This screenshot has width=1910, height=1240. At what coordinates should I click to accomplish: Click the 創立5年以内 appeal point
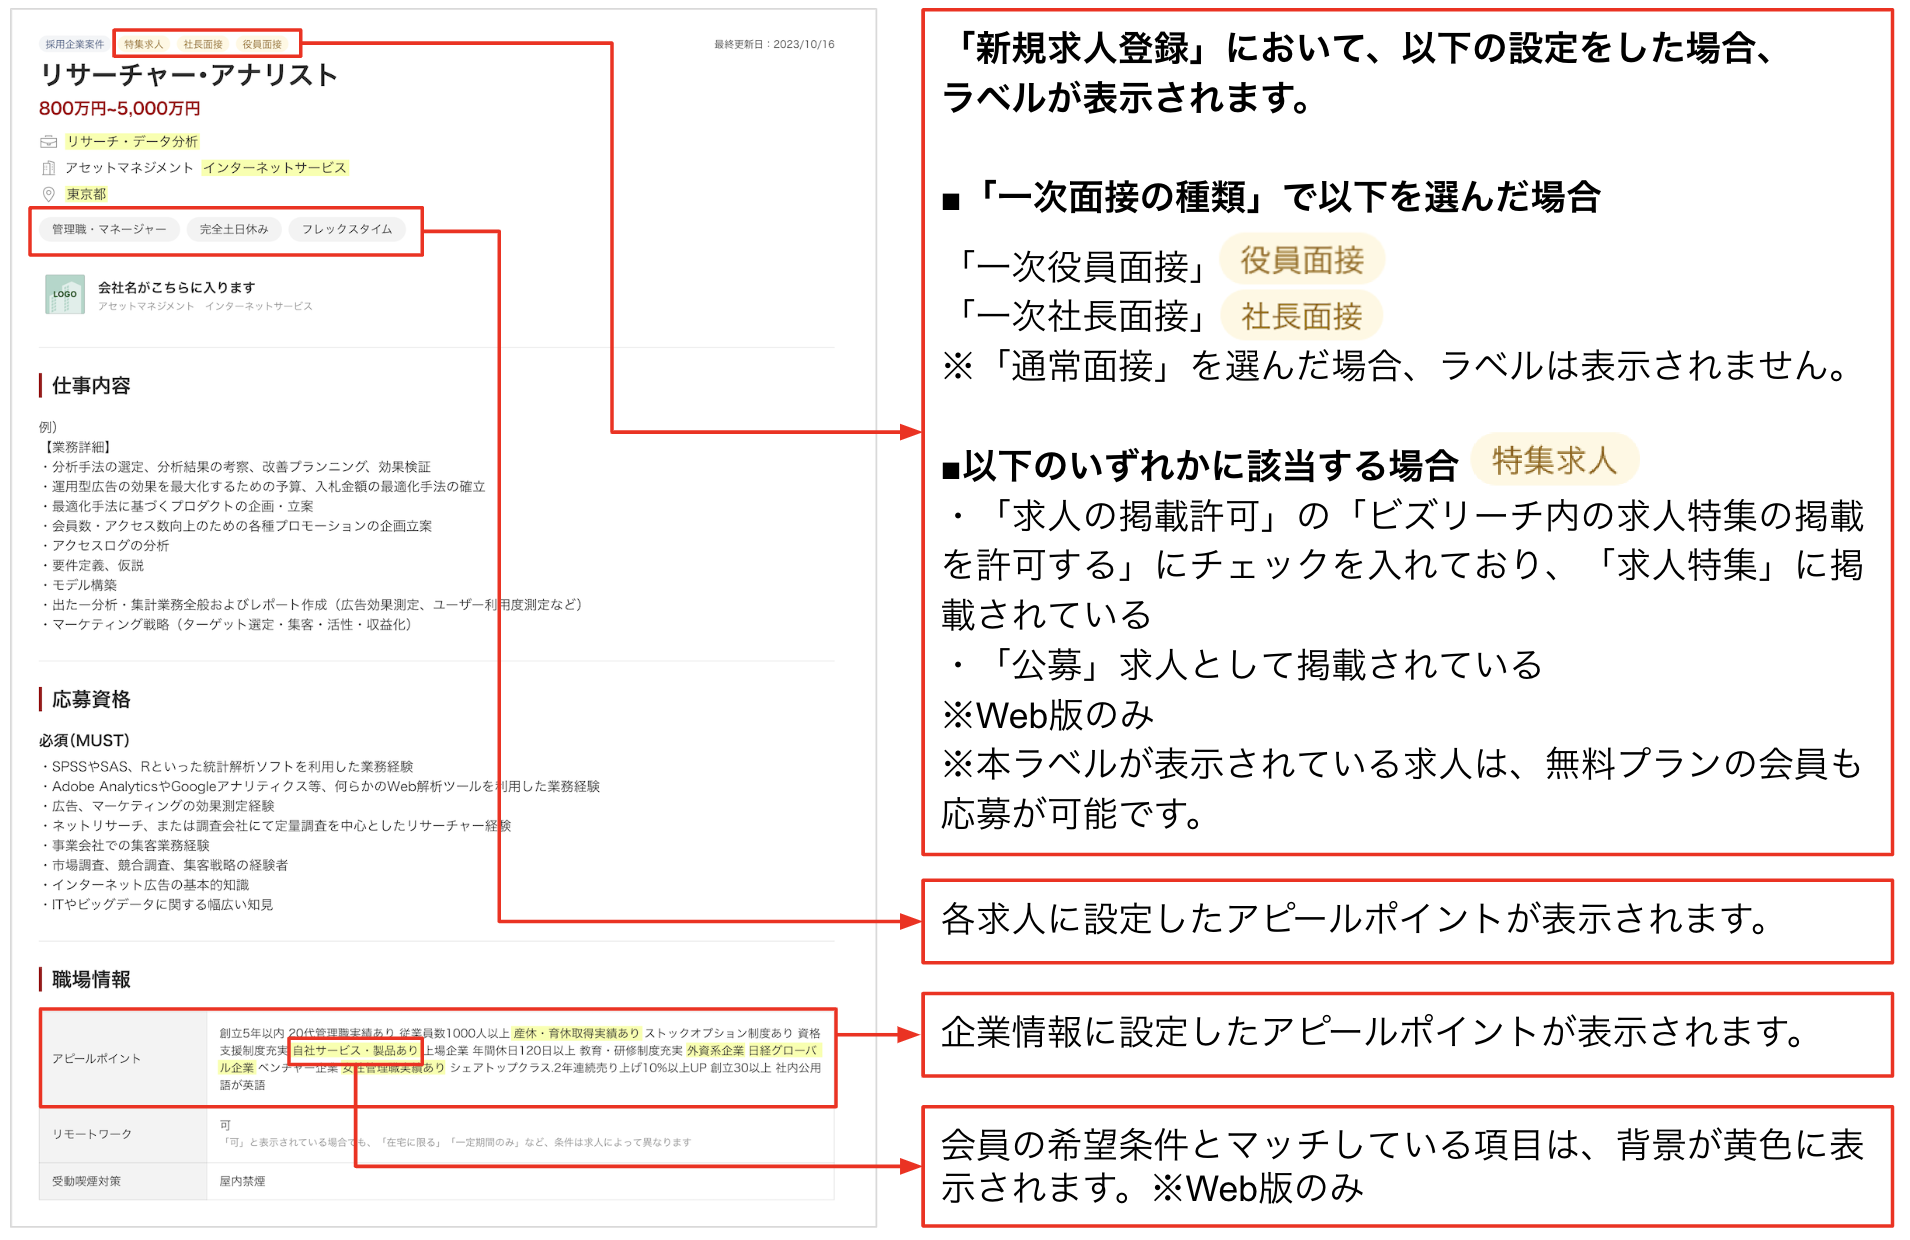click(x=252, y=1033)
